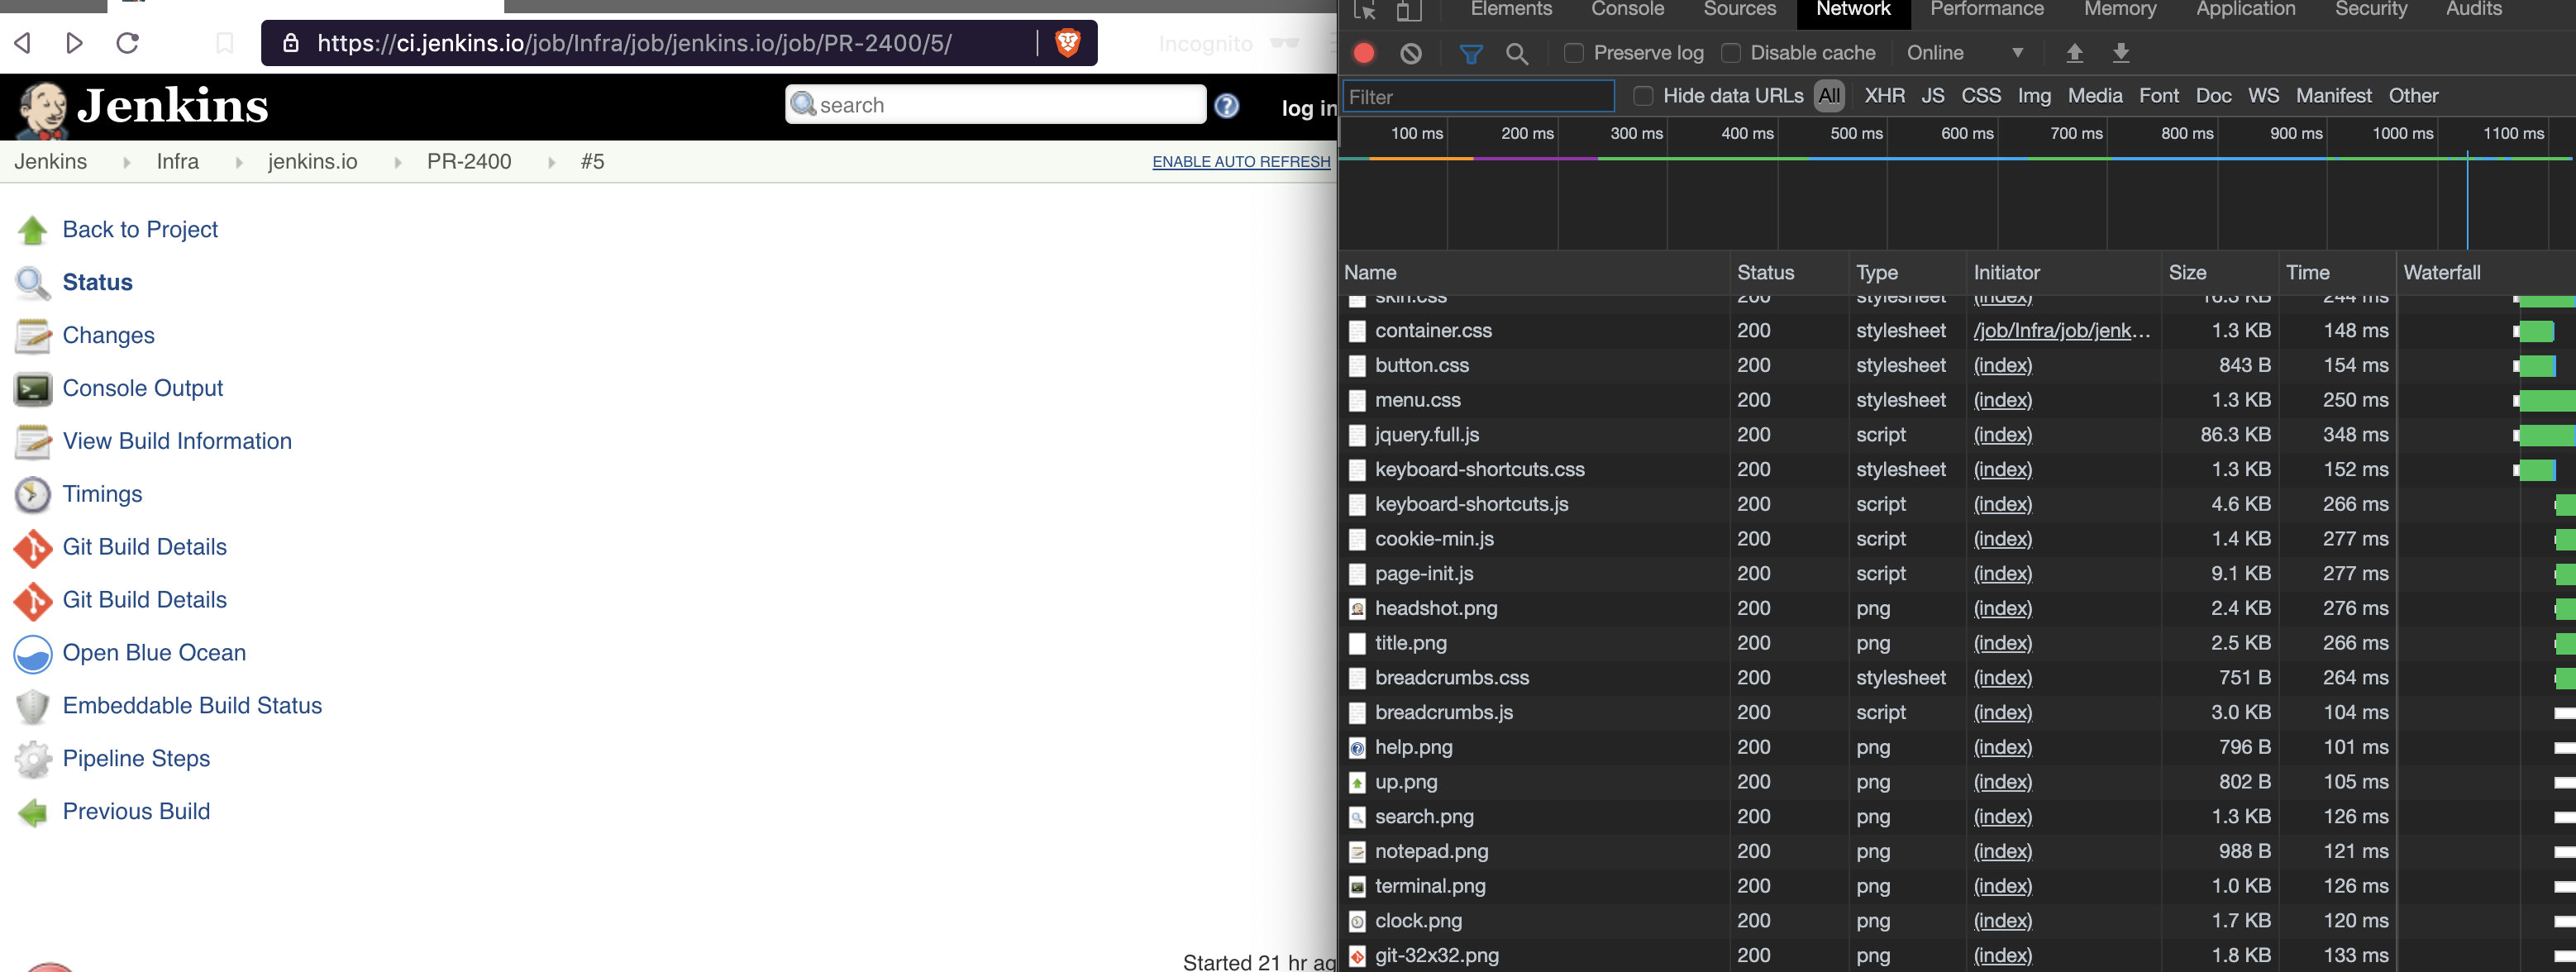This screenshot has height=972, width=2576.
Task: Click the Timings clock icon
Action: point(32,494)
